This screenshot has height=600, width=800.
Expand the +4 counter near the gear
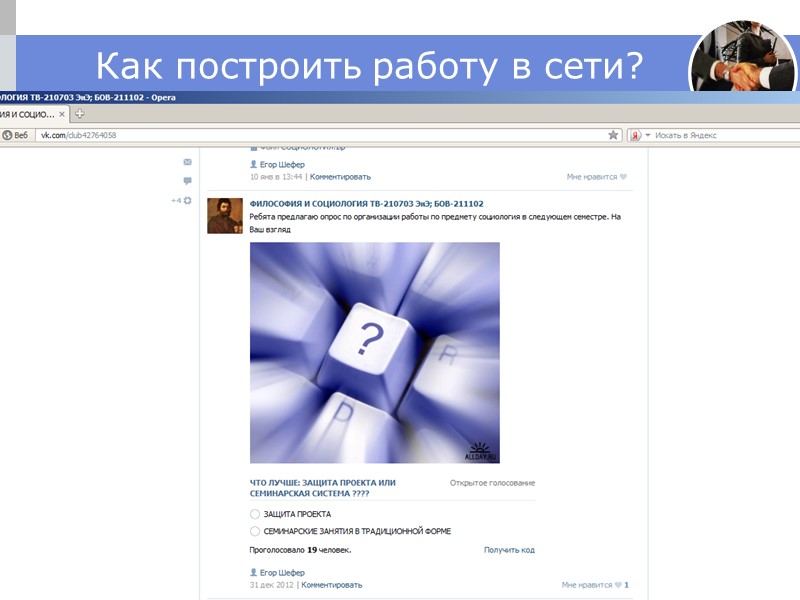pyautogui.click(x=177, y=200)
